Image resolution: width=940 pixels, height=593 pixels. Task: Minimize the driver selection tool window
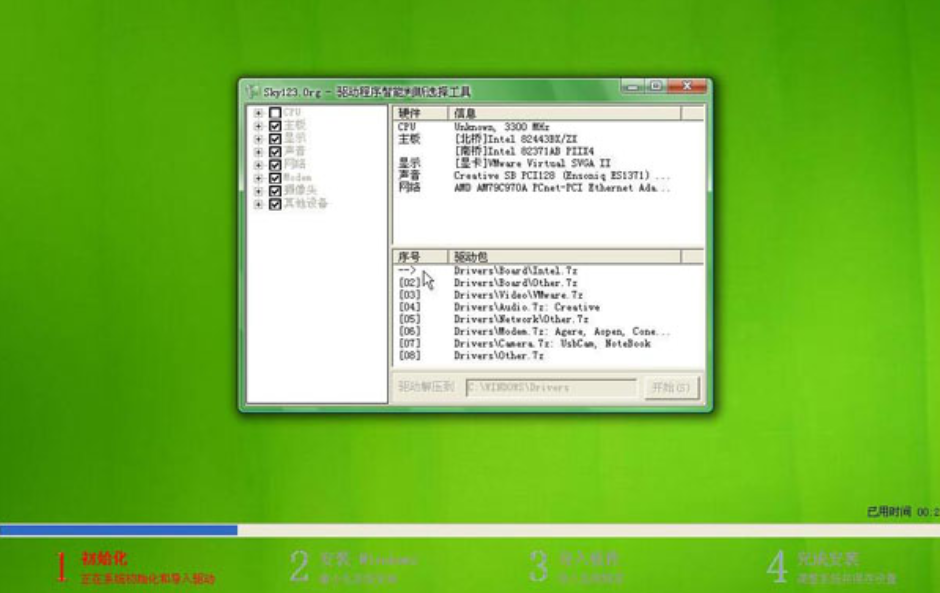pos(633,88)
